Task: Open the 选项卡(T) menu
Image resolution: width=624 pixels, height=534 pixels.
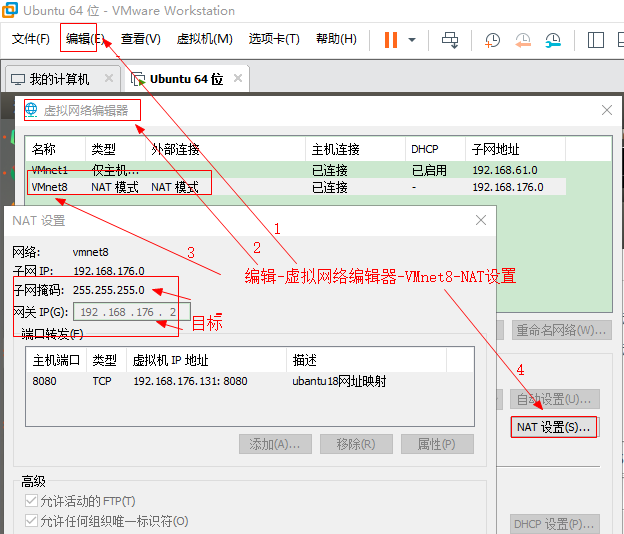Action: point(274,39)
